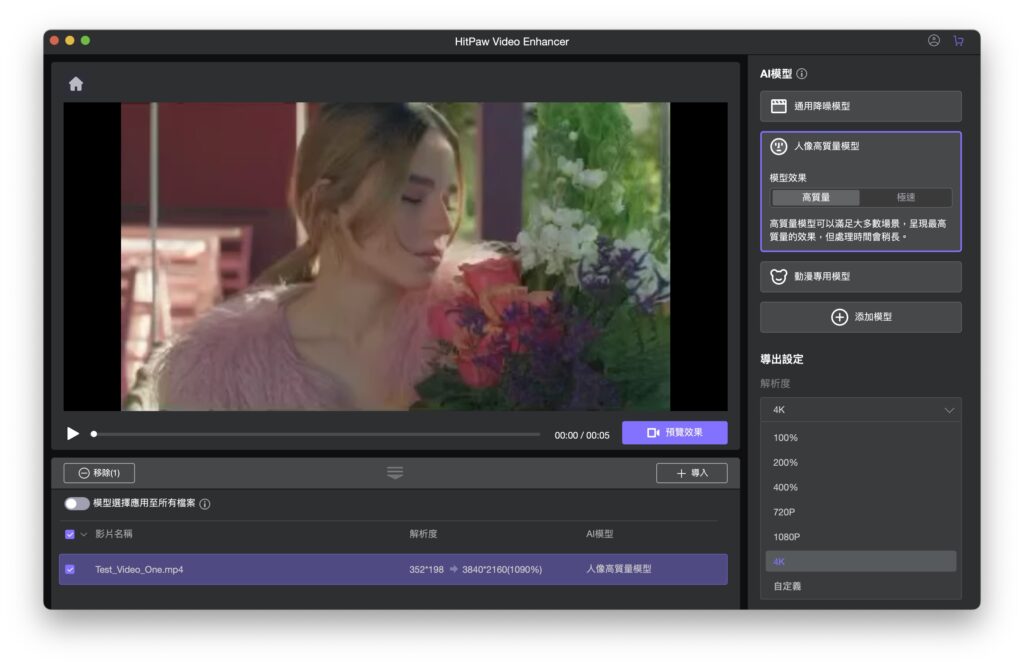Click the 3840*2160(1090%) resolution value
The width and height of the screenshot is (1024, 667).
[502, 570]
